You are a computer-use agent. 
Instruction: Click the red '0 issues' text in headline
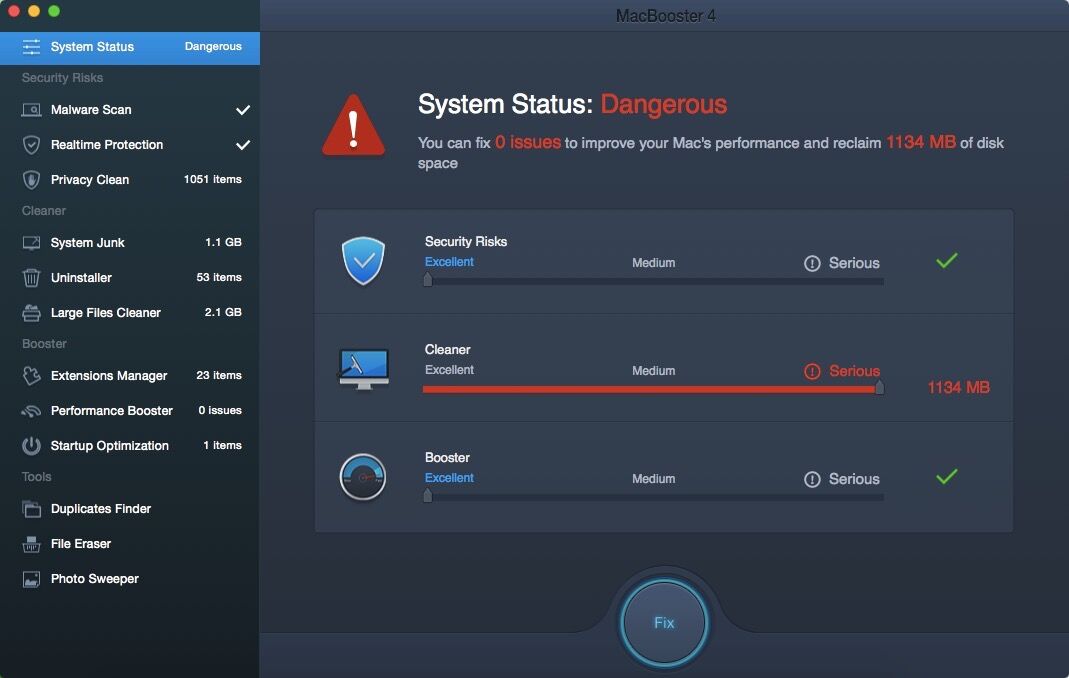click(x=528, y=143)
